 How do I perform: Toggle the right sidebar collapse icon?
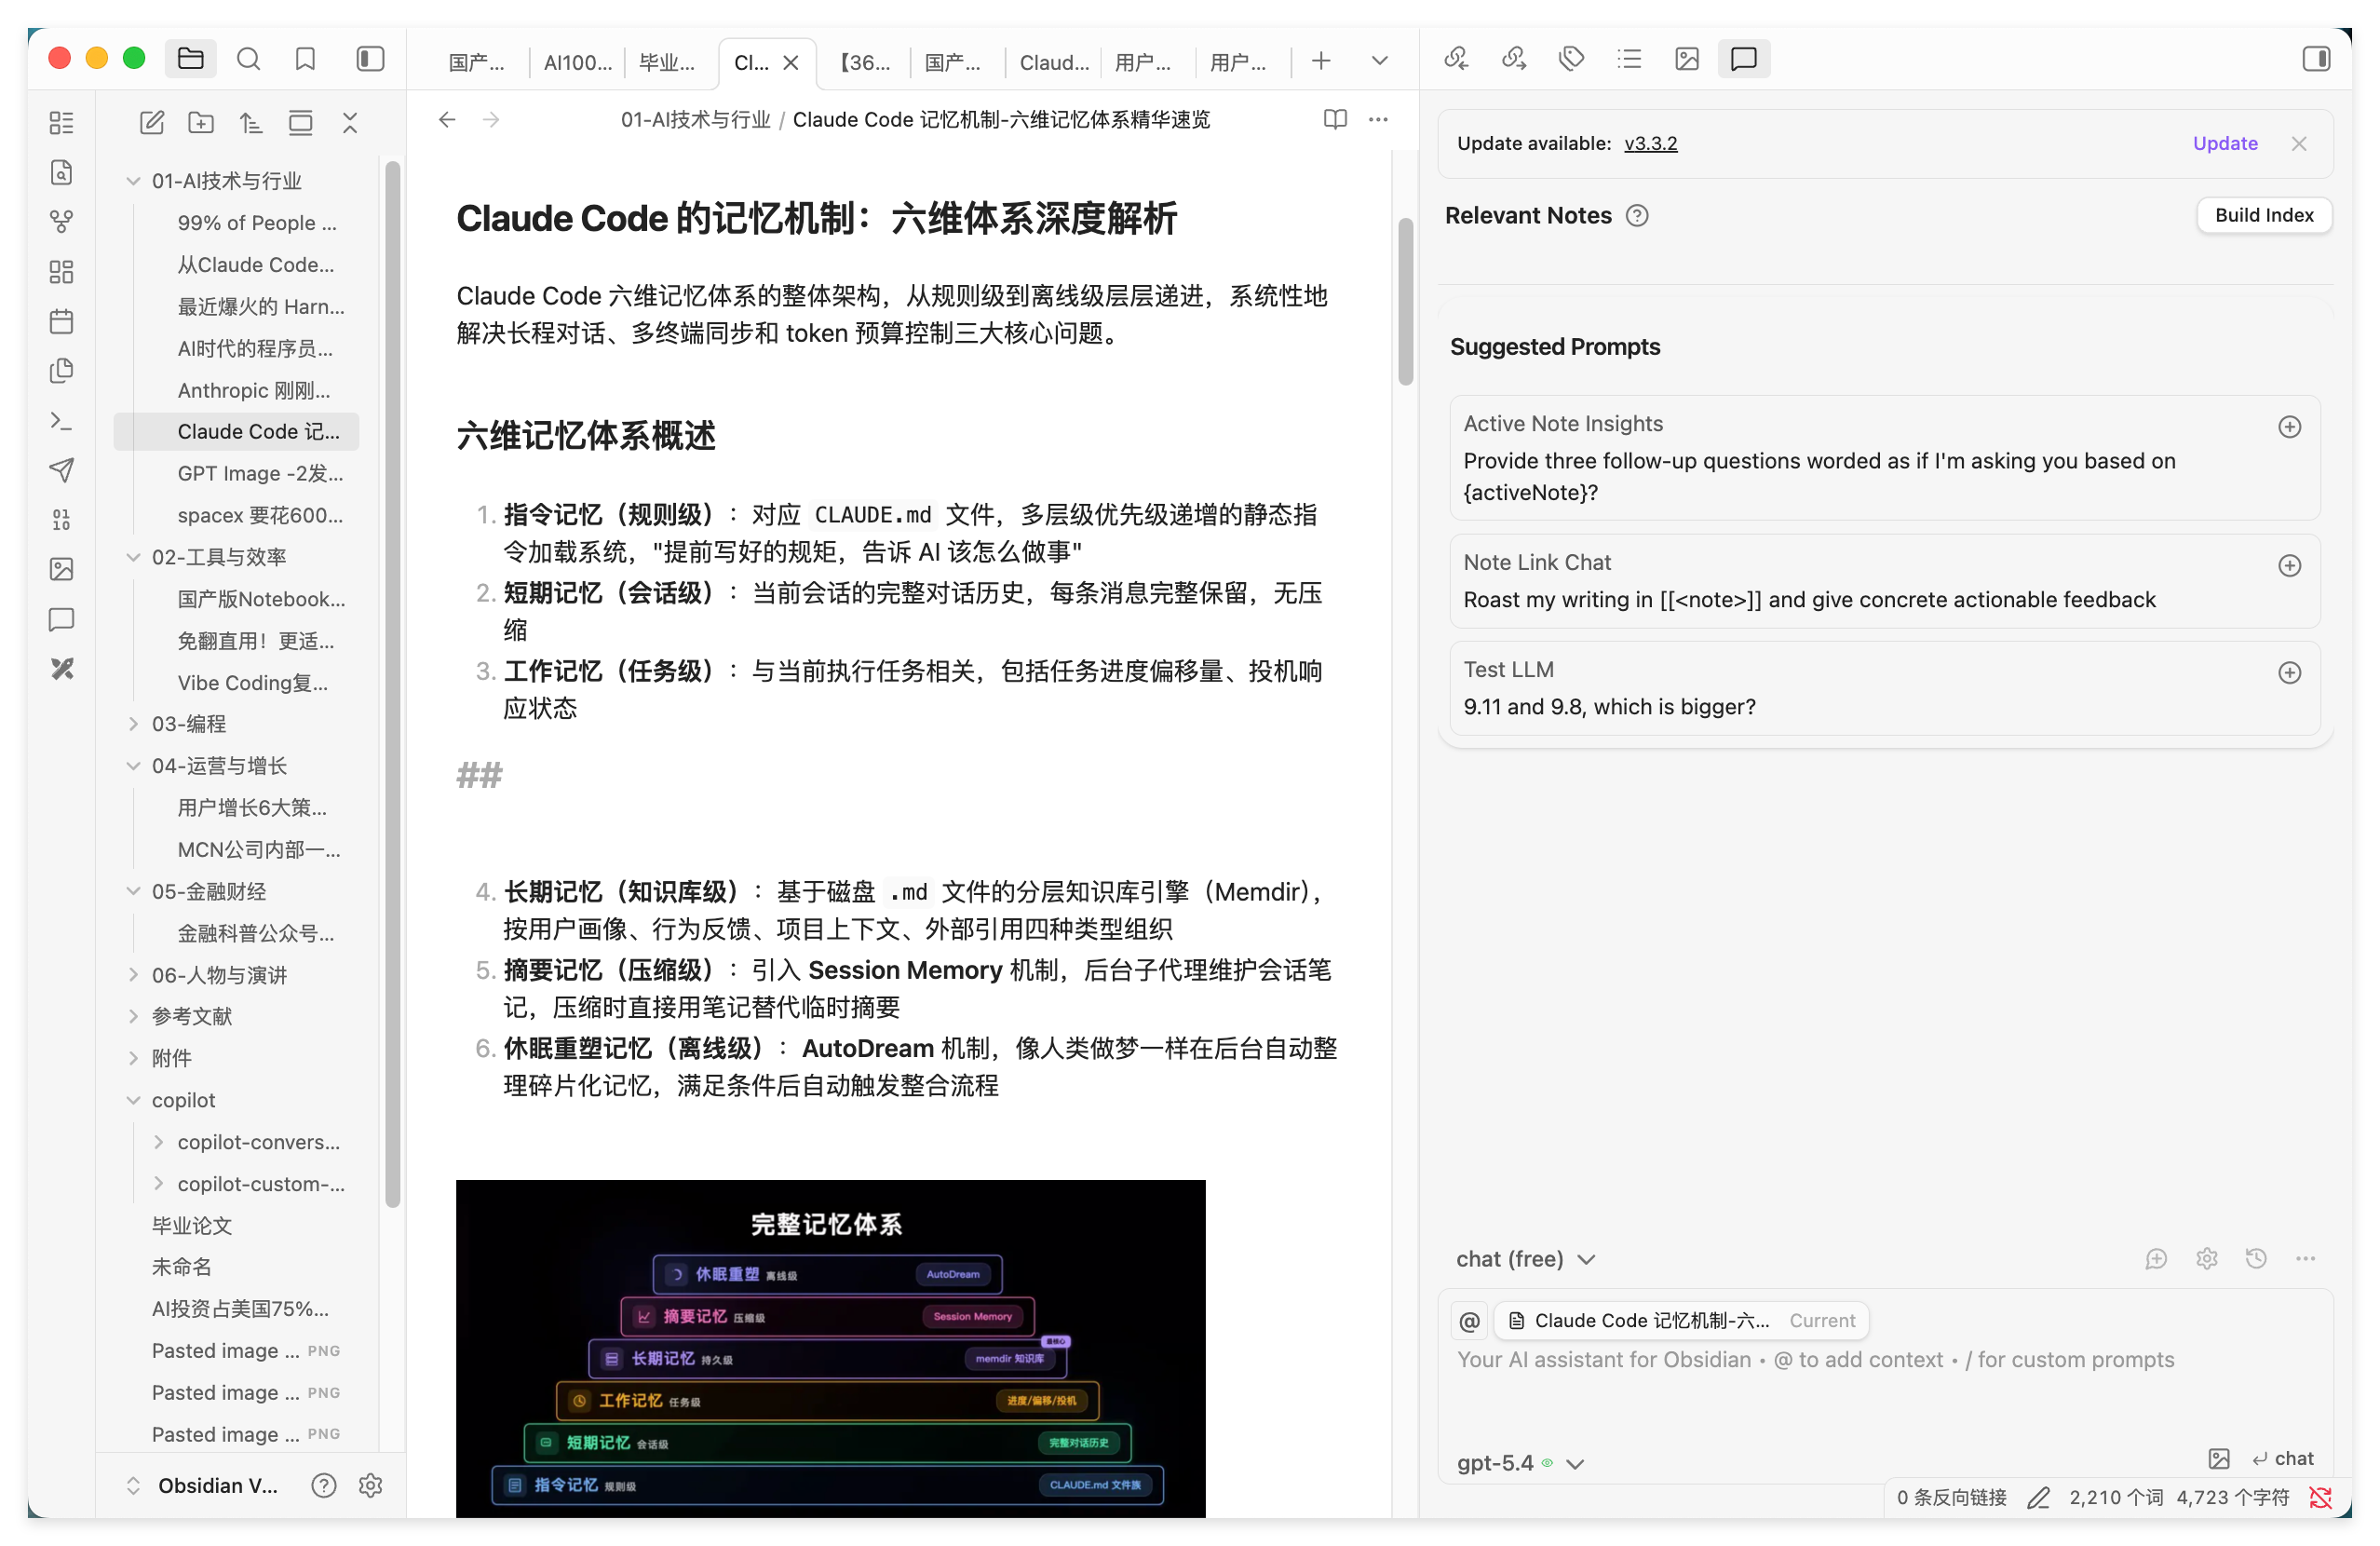click(x=2316, y=59)
